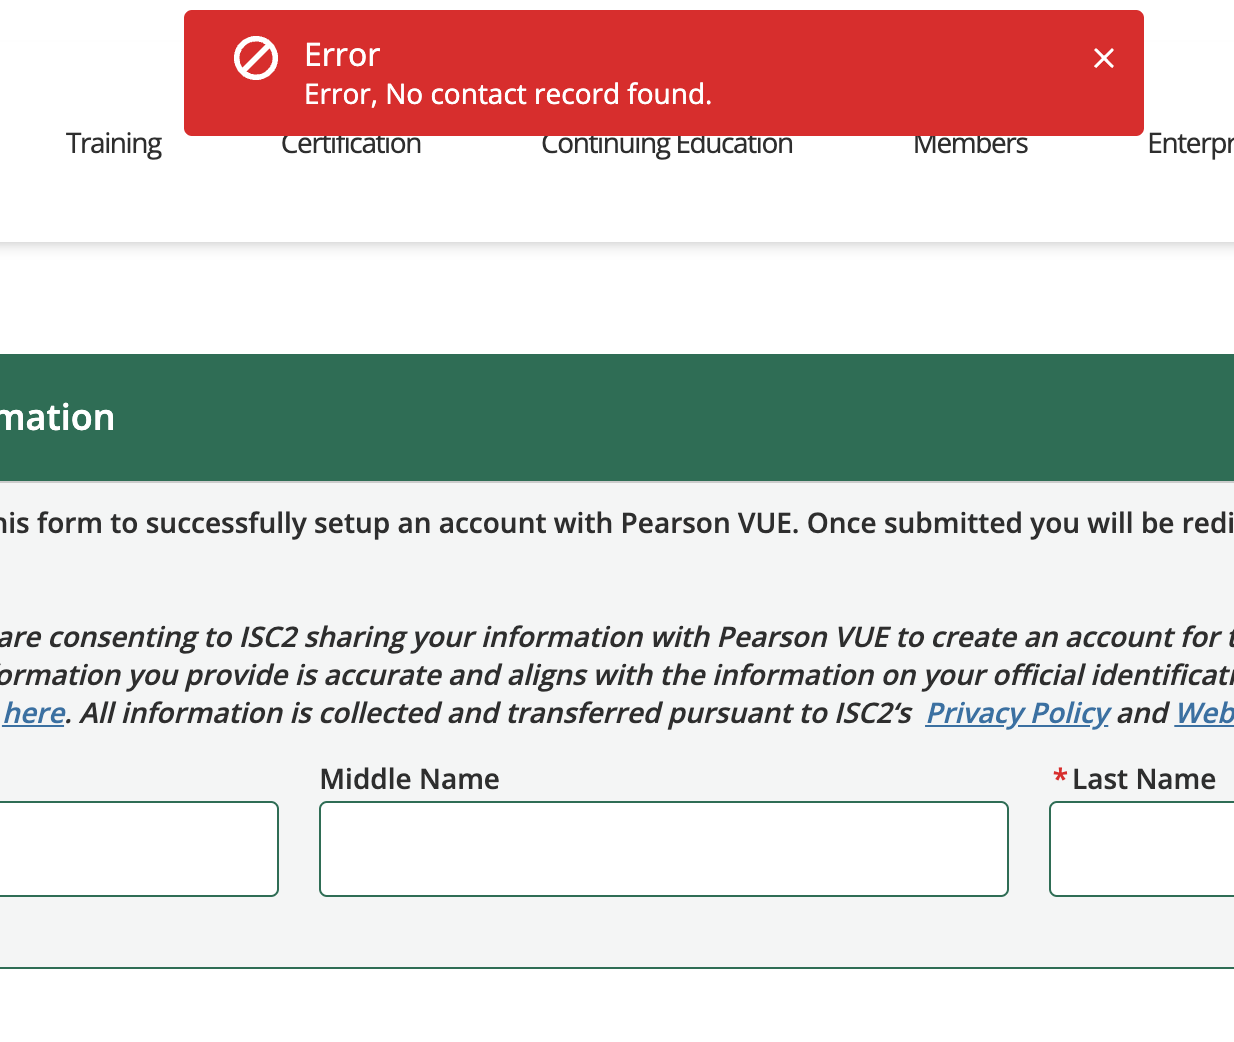Open the Continuing Education navigation menu
This screenshot has width=1234, height=1042.
coord(666,143)
